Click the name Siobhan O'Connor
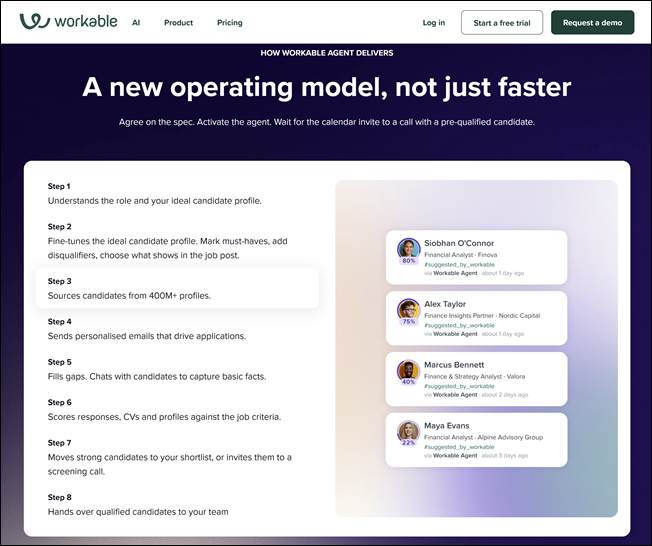Viewport: 652px width, 546px height. pos(459,243)
